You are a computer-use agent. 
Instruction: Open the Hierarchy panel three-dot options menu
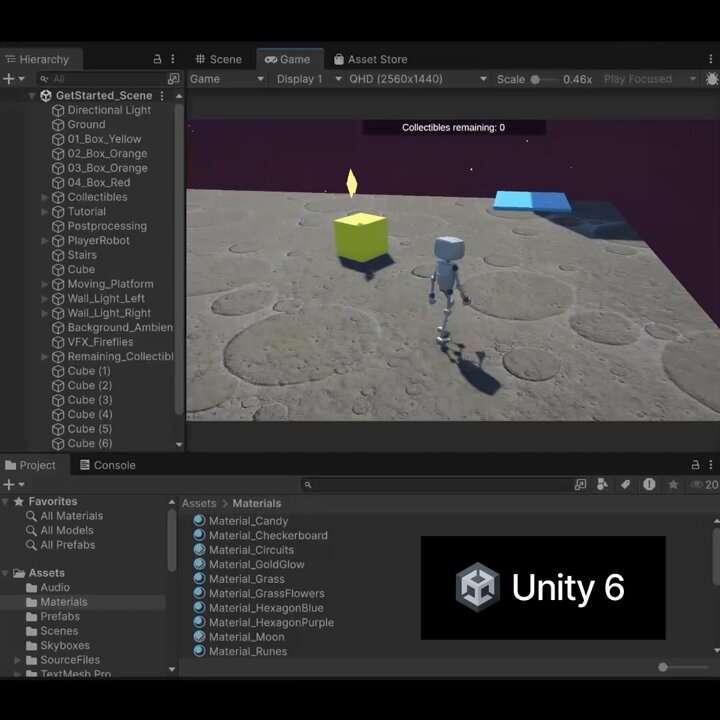[x=173, y=59]
